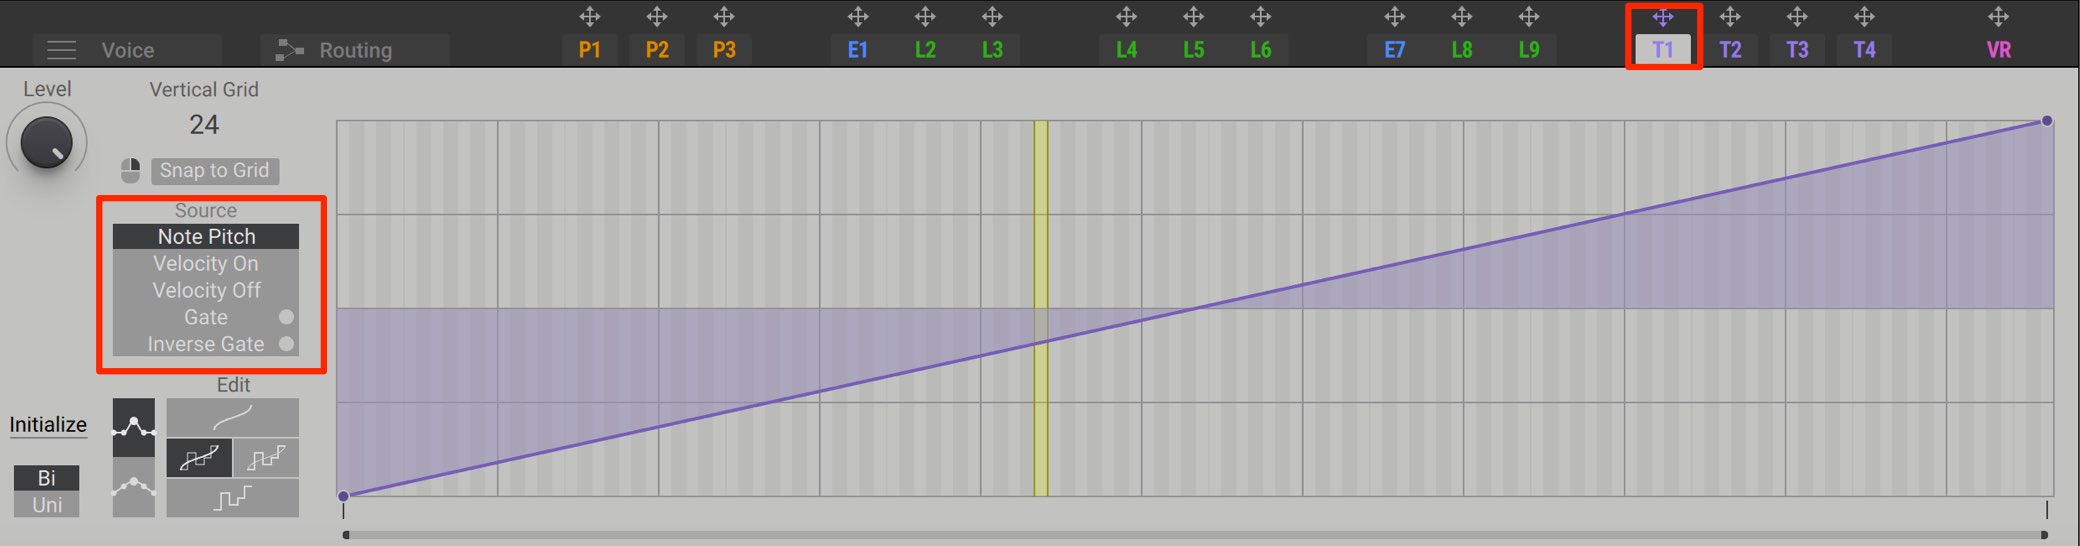
Task: Click the drag handle above P2
Action: point(657,16)
